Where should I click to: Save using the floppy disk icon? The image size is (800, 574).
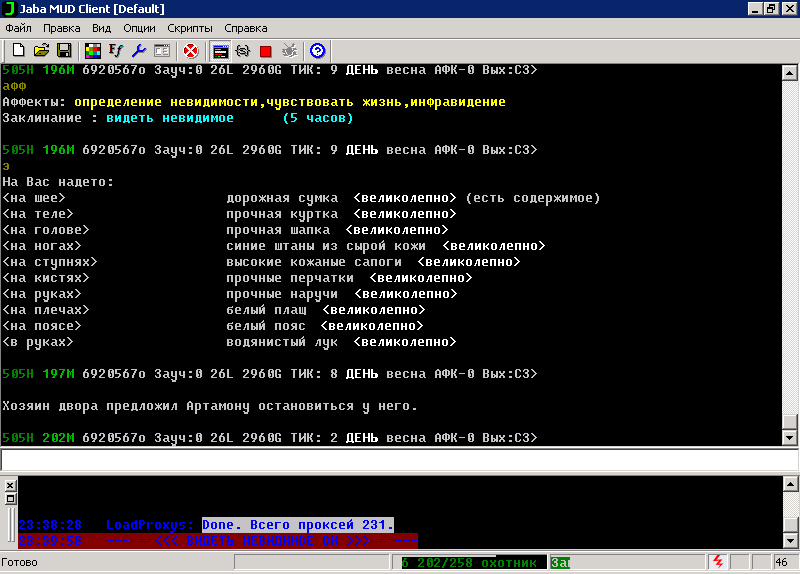point(63,50)
